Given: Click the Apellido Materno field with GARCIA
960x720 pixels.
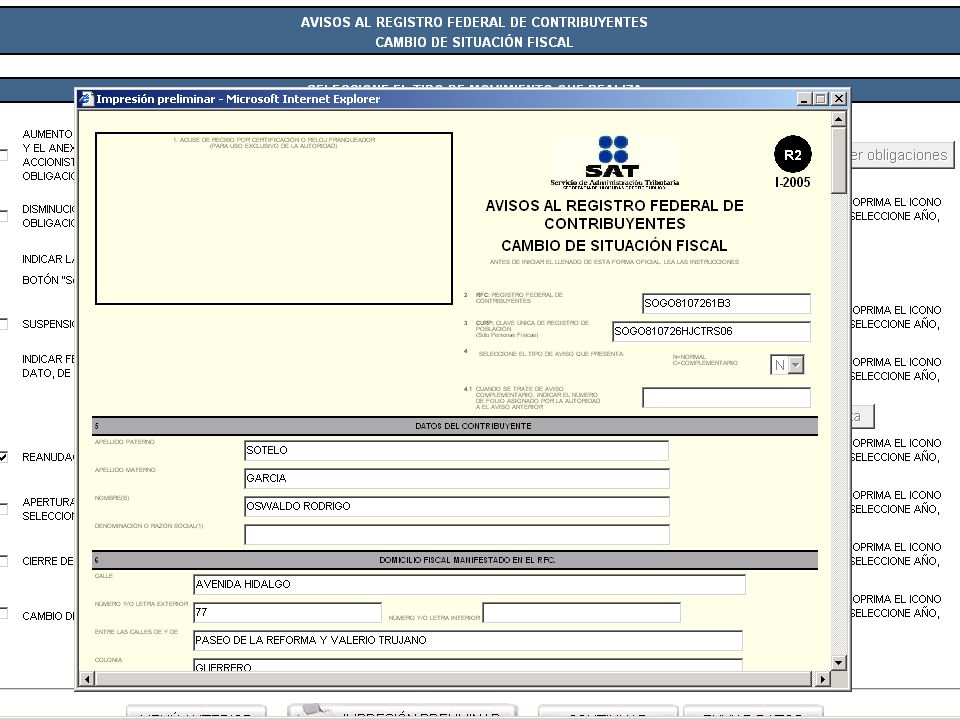Looking at the screenshot, I should coord(456,479).
